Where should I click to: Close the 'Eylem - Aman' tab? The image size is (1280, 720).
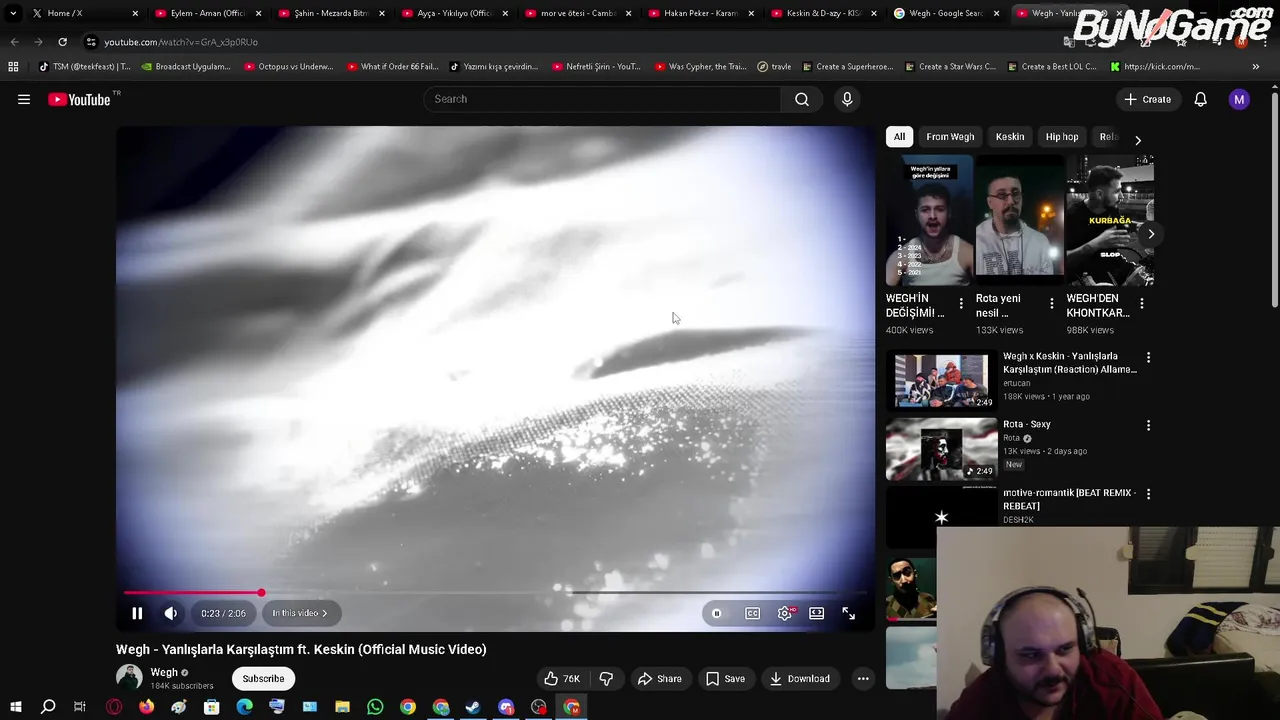(259, 14)
